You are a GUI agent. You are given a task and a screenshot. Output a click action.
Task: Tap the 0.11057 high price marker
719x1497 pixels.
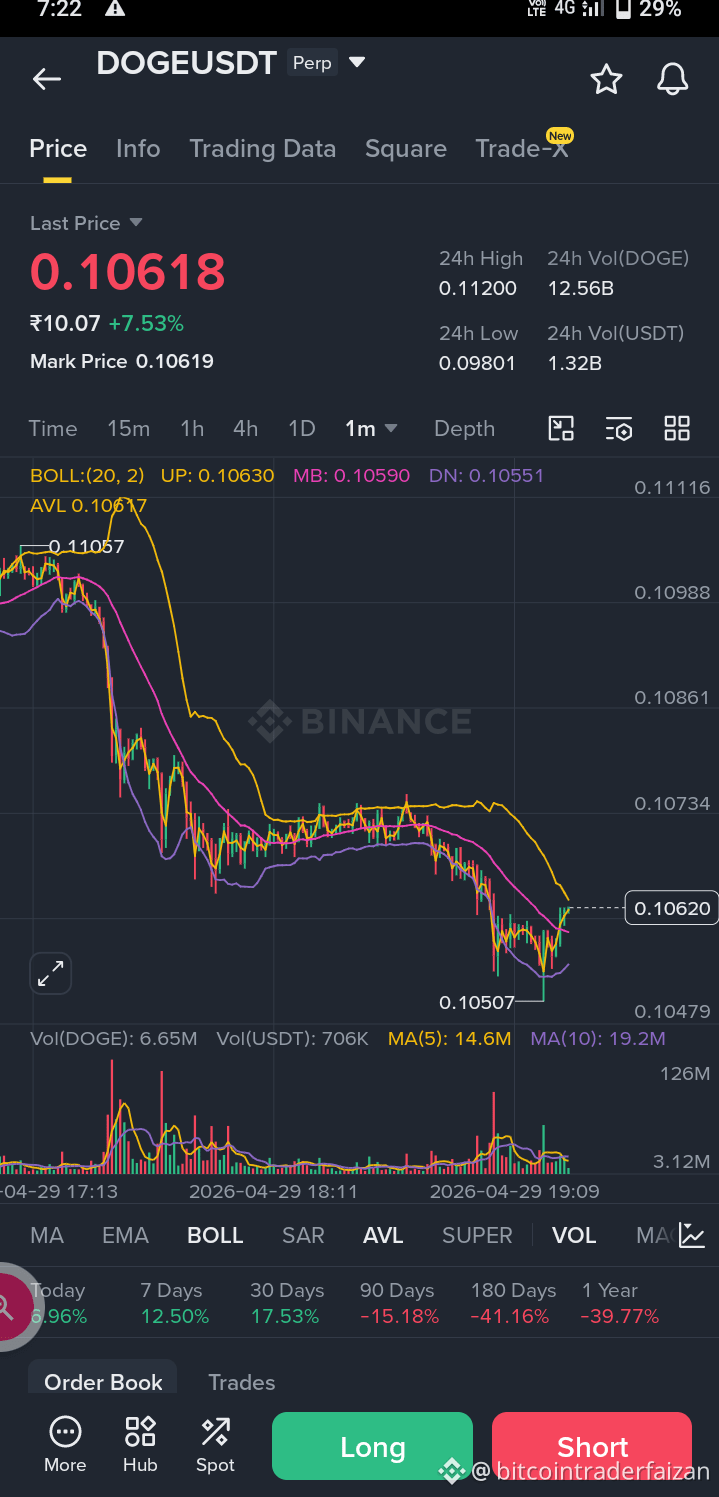86,546
